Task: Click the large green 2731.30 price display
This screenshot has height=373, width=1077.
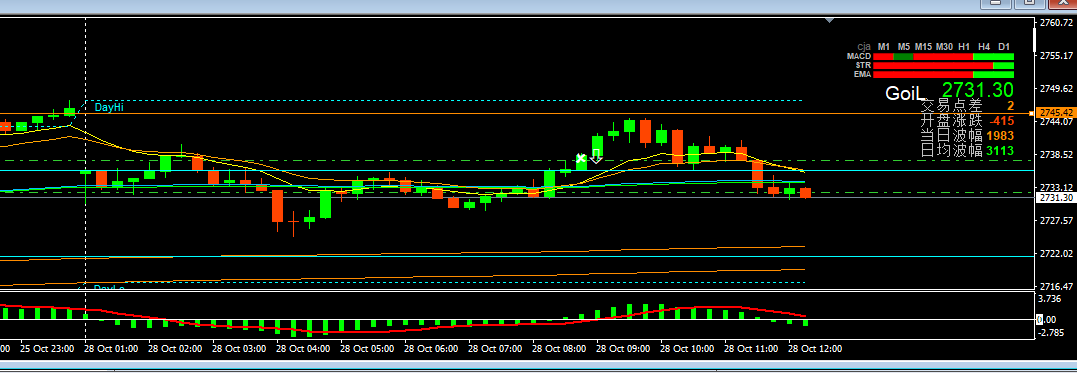Action: pos(977,90)
